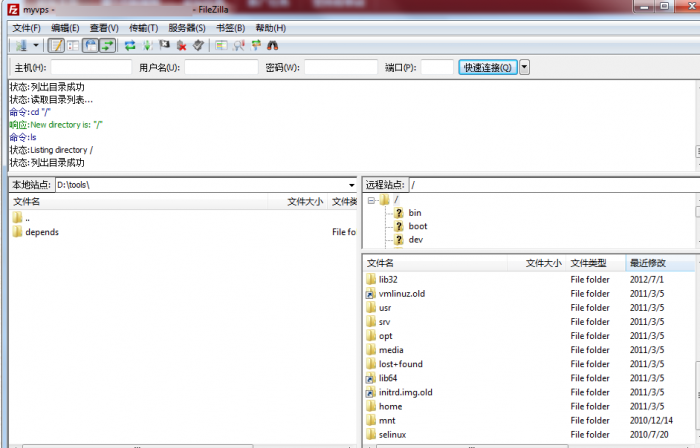700x448 pixels.
Task: Select the lost+found folder icon
Action: (371, 364)
